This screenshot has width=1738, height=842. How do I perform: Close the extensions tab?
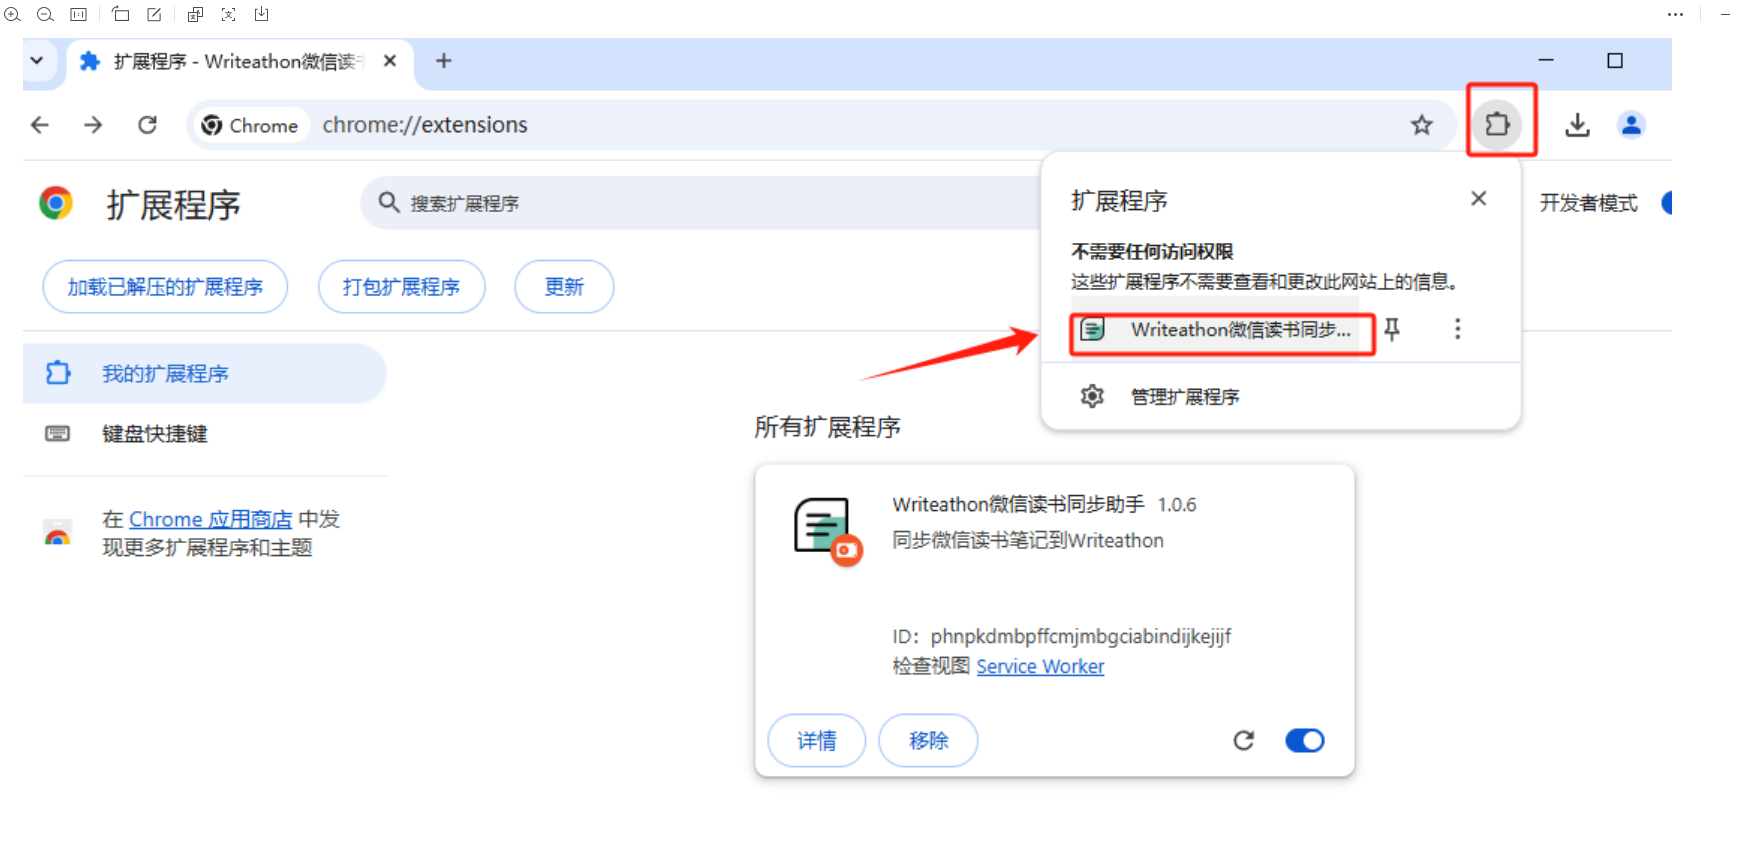point(390,61)
